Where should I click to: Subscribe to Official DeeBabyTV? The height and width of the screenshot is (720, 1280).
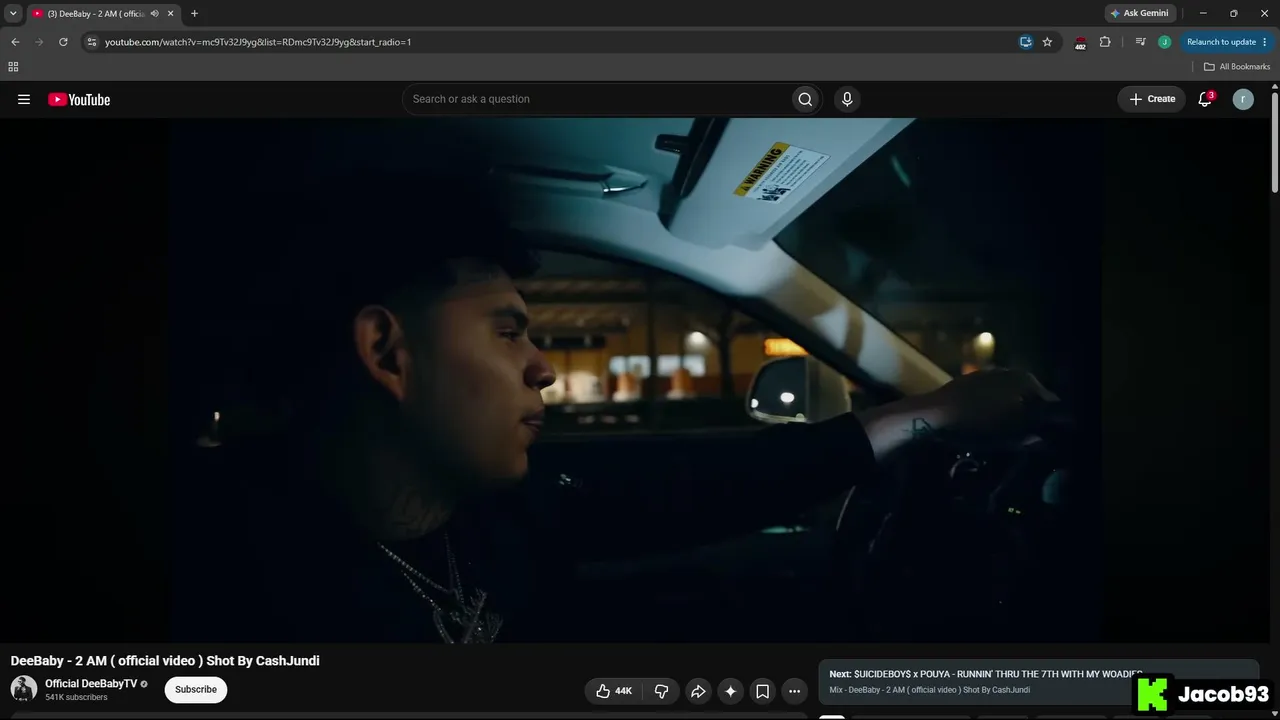196,689
